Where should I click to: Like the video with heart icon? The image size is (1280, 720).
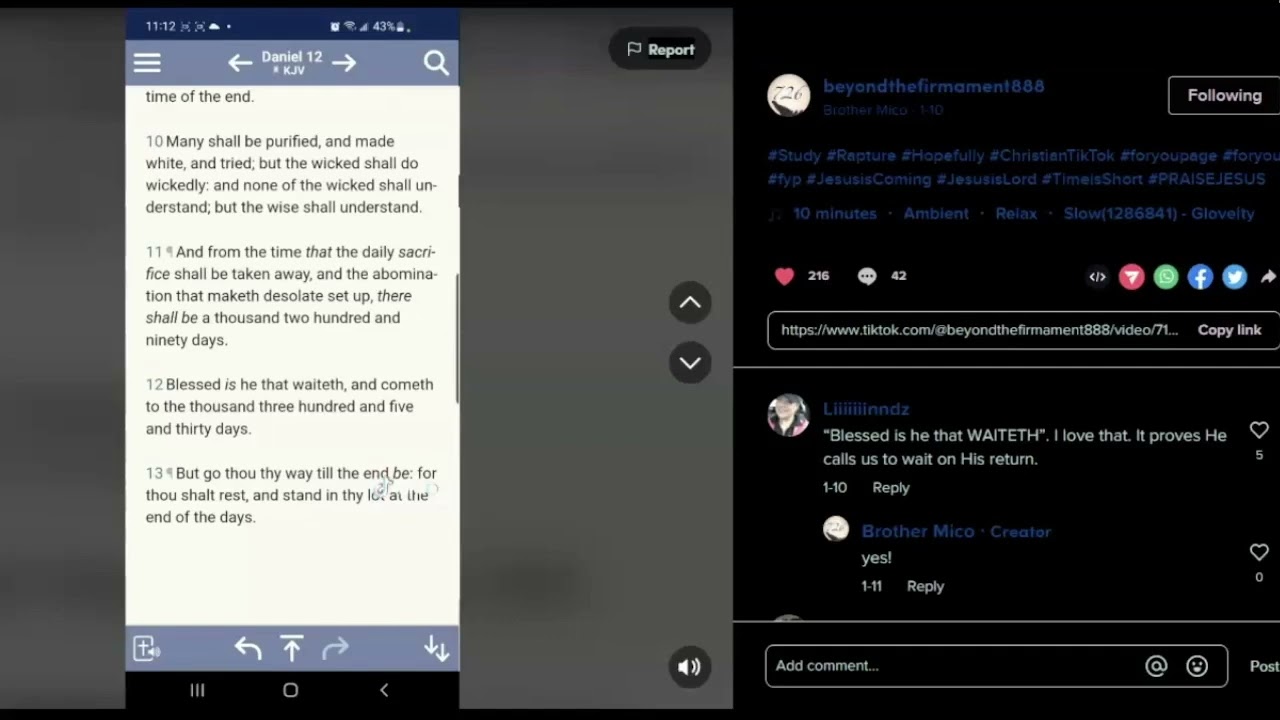pos(785,276)
